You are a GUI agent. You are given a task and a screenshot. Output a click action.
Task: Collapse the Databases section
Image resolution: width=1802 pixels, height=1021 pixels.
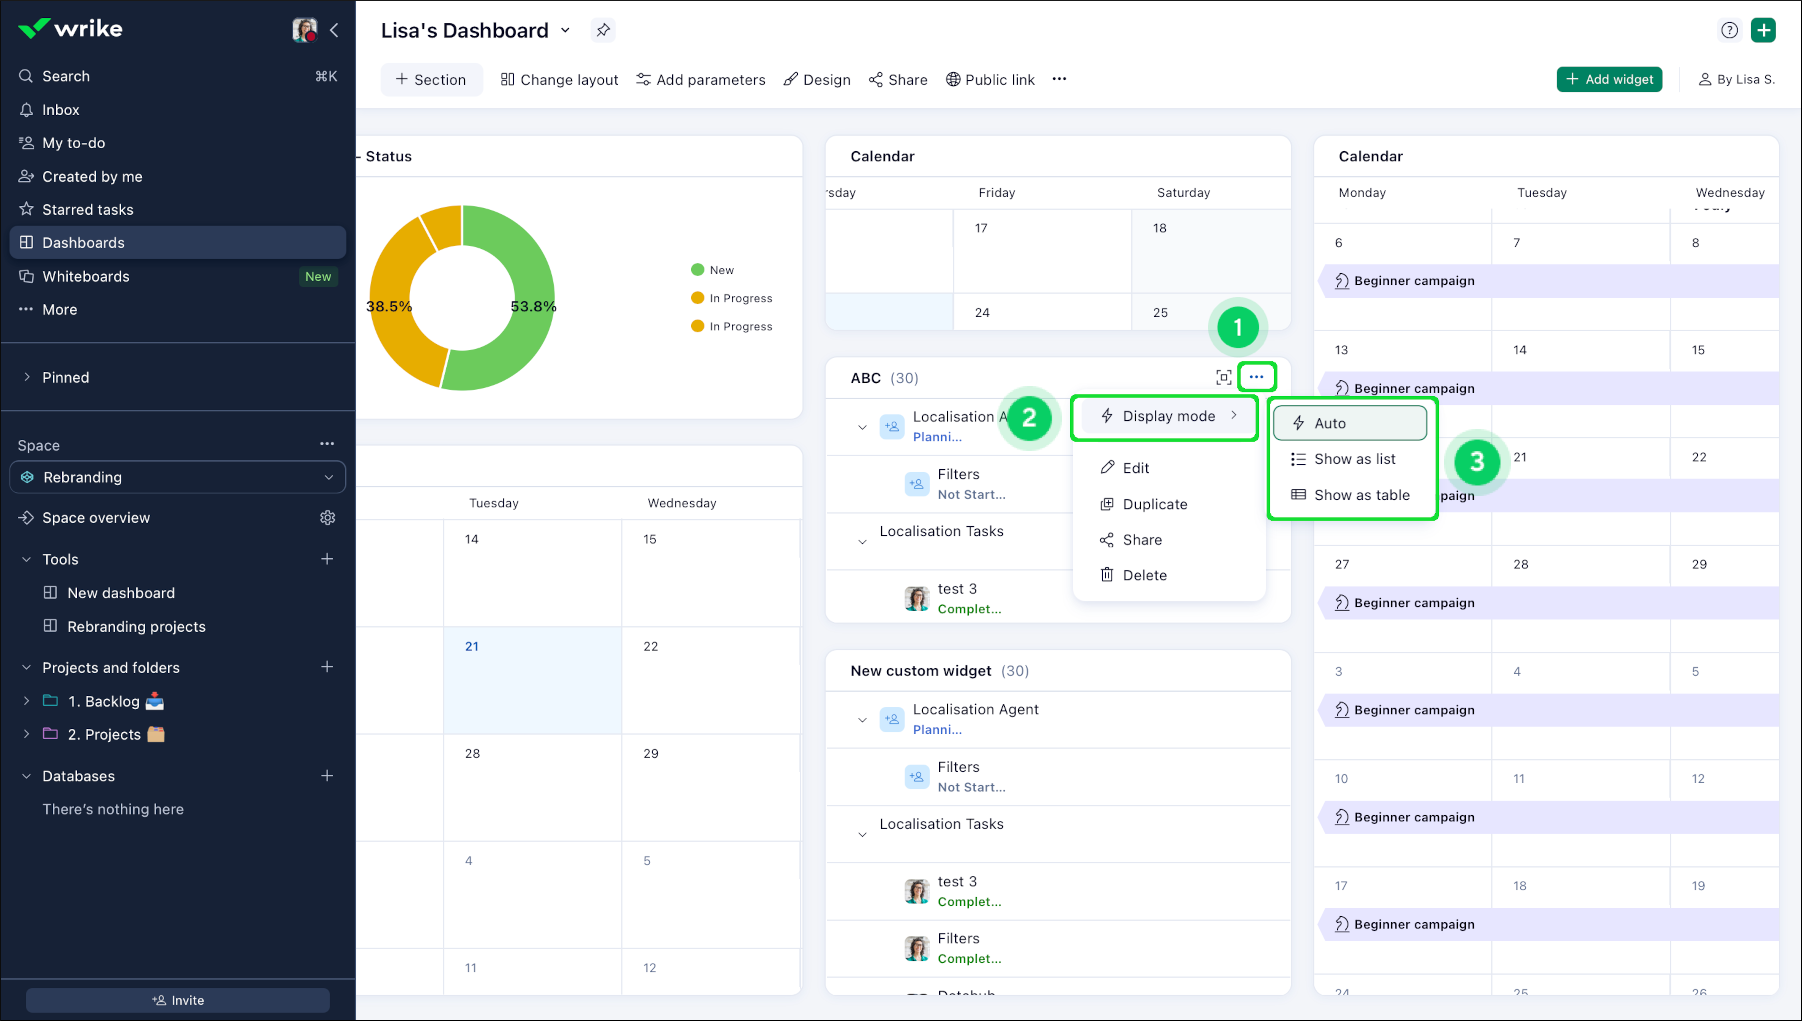pos(27,777)
